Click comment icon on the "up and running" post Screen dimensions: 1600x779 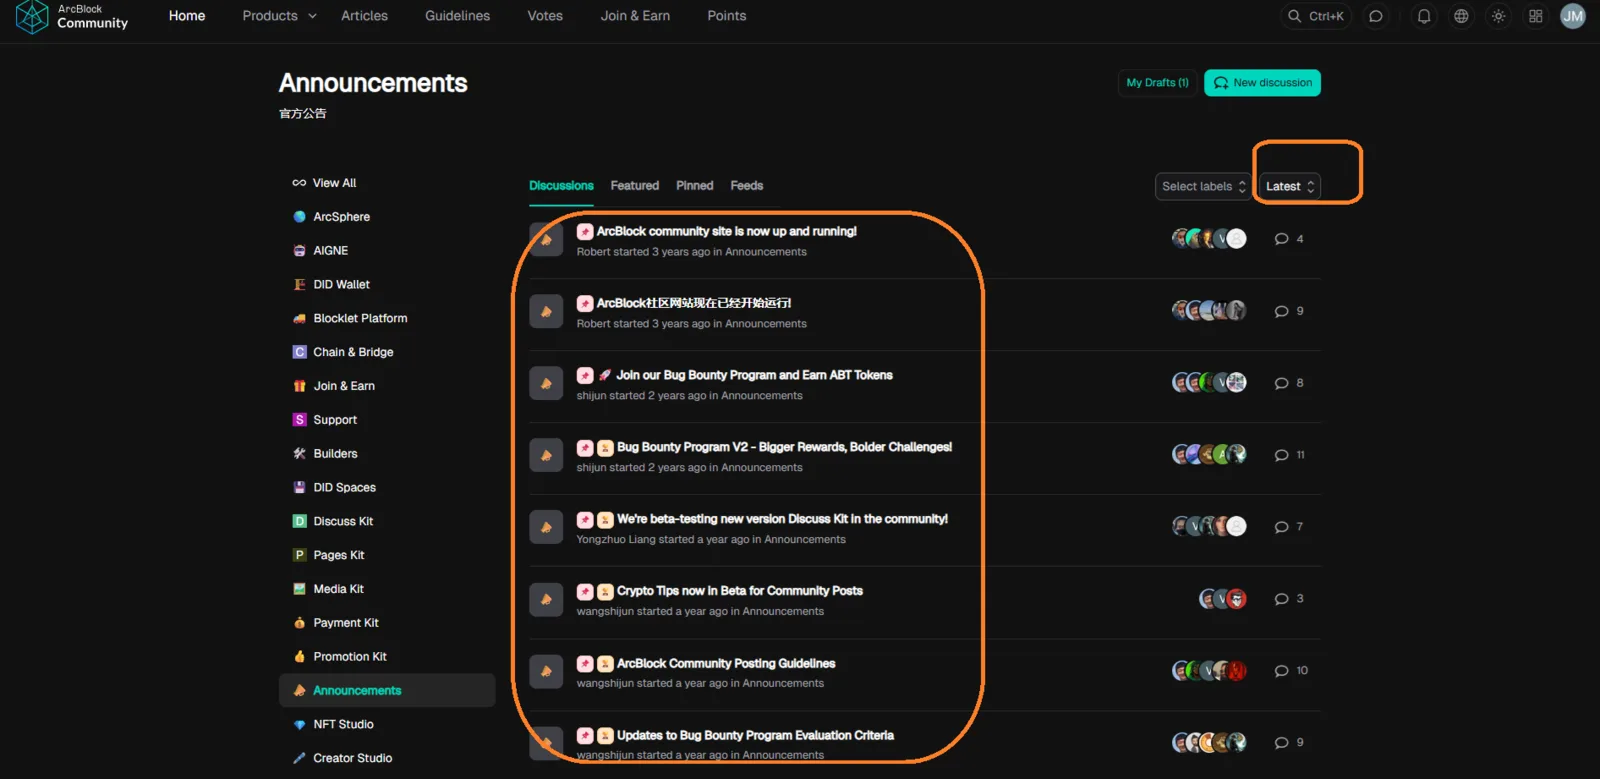click(x=1281, y=239)
